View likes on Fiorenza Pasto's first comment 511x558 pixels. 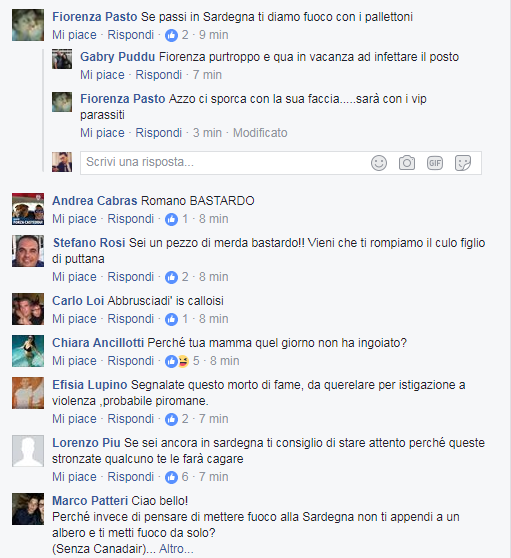177,35
